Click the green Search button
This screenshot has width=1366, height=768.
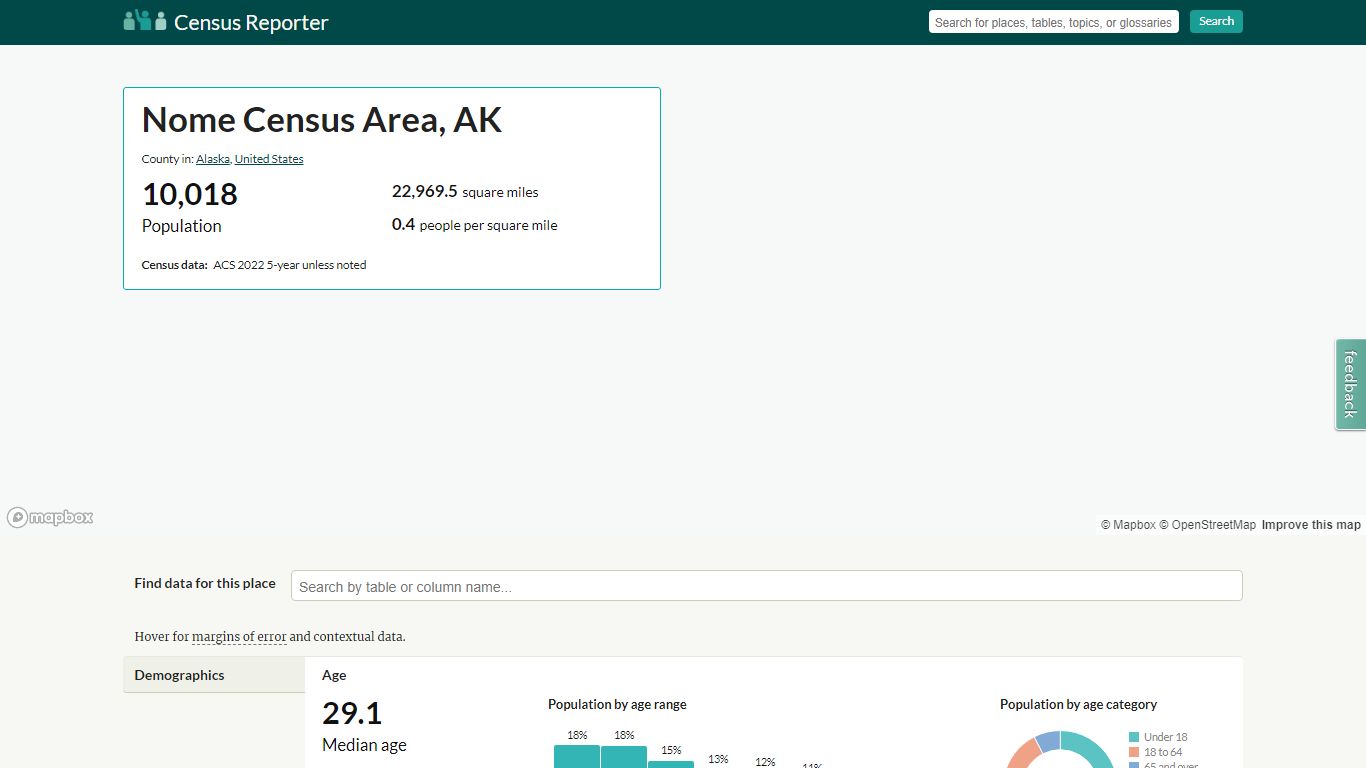(1216, 21)
